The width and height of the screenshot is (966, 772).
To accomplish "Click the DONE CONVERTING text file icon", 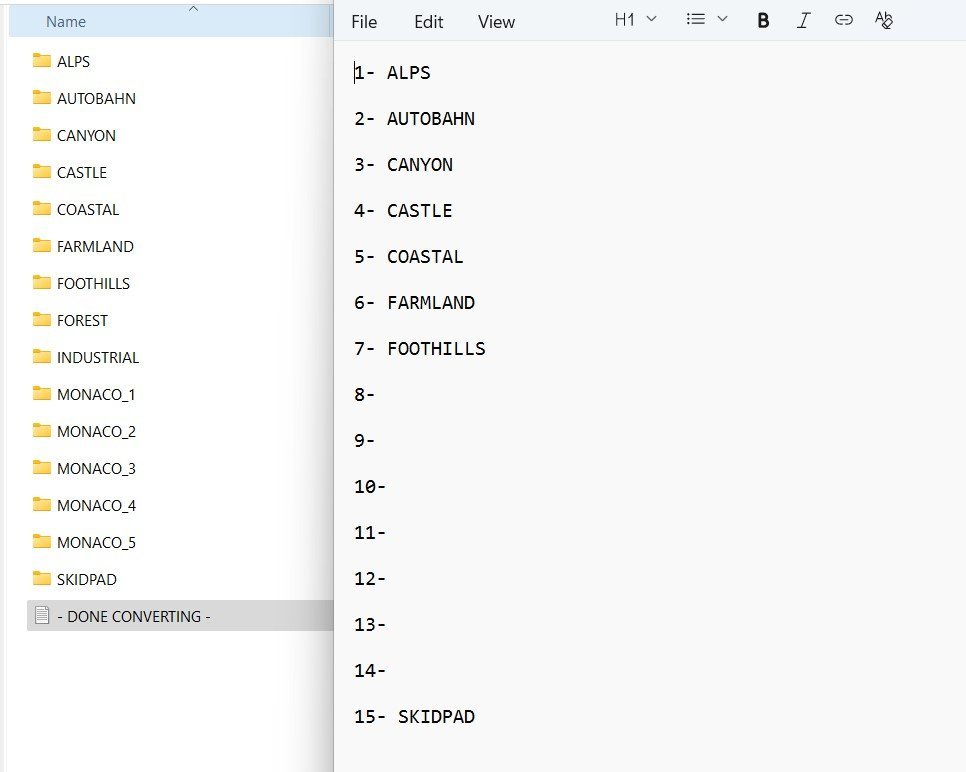I will [x=42, y=616].
